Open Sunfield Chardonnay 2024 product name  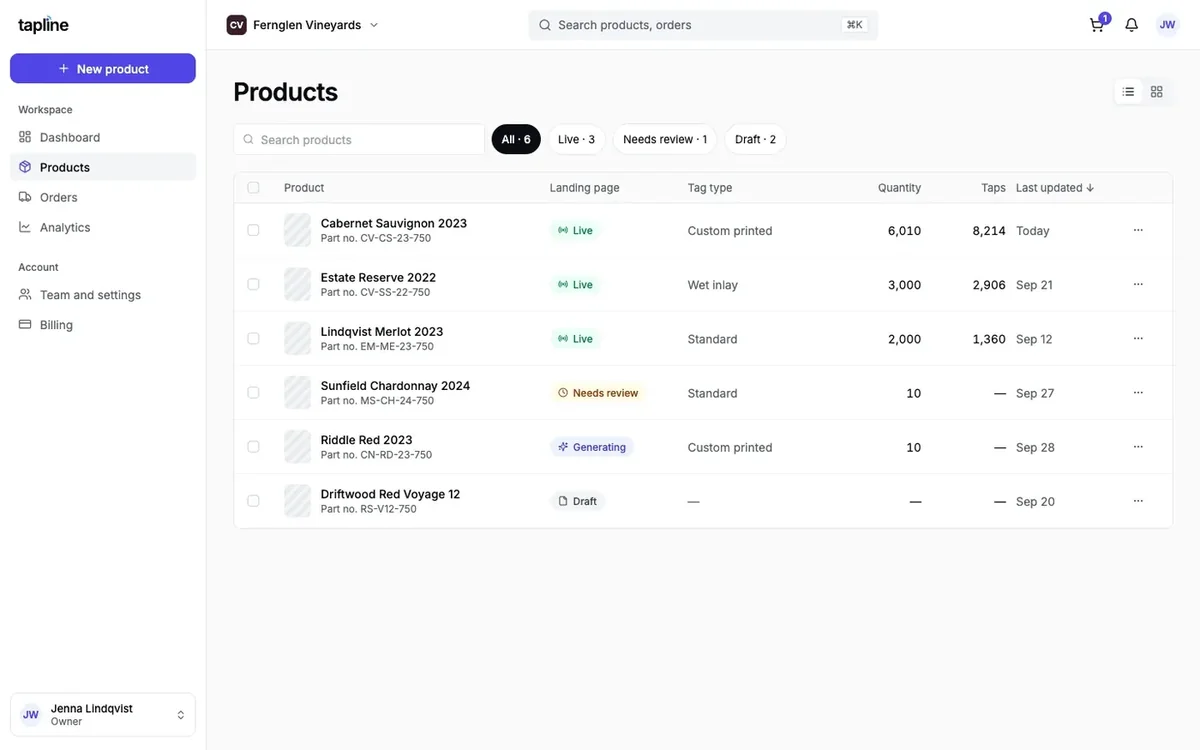point(395,385)
